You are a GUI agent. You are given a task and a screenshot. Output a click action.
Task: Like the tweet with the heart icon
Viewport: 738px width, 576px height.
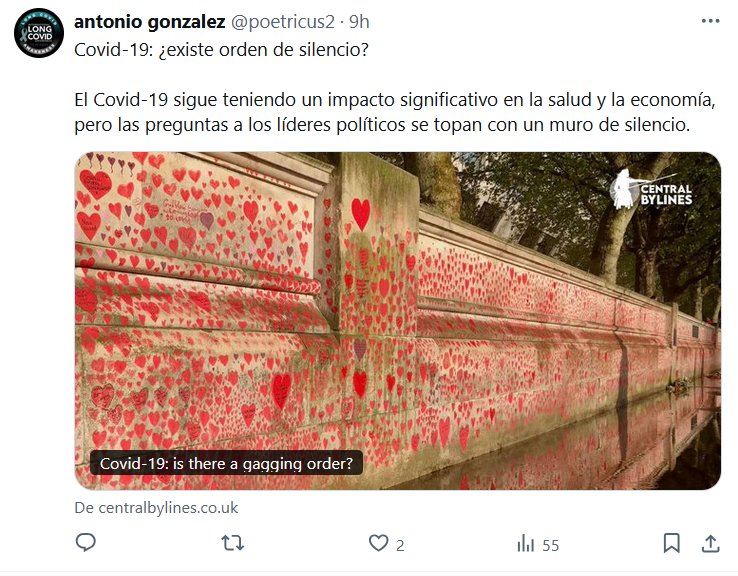[x=378, y=543]
